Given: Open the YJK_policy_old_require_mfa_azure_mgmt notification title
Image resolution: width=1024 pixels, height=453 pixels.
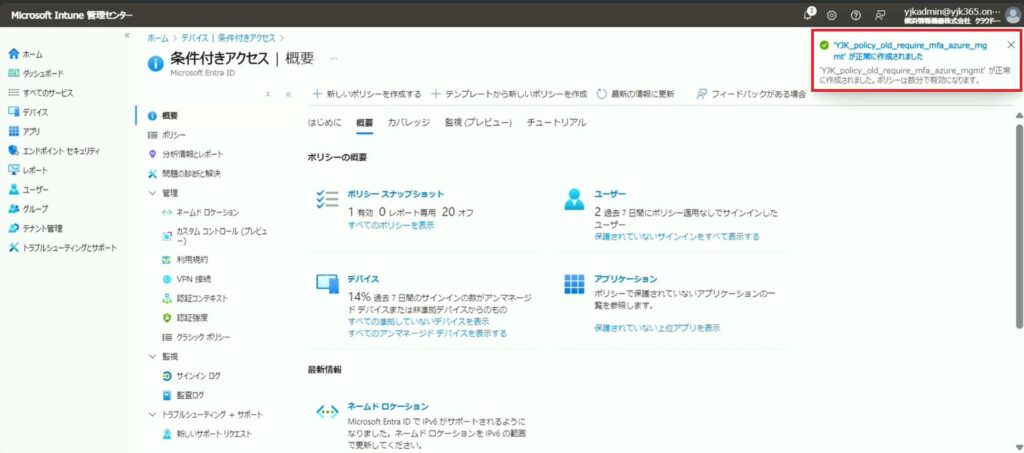Looking at the screenshot, I should click(x=910, y=51).
